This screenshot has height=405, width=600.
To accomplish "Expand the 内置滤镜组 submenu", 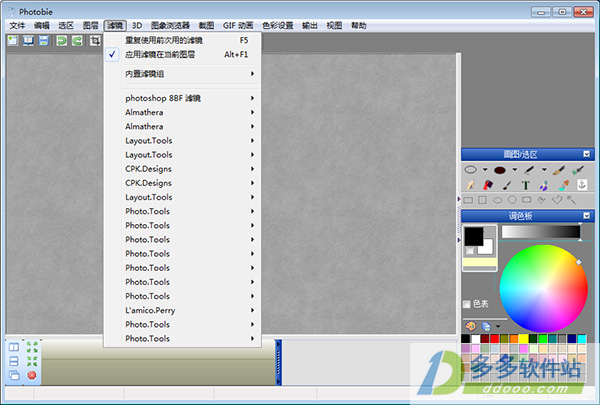I will pyautogui.click(x=182, y=73).
